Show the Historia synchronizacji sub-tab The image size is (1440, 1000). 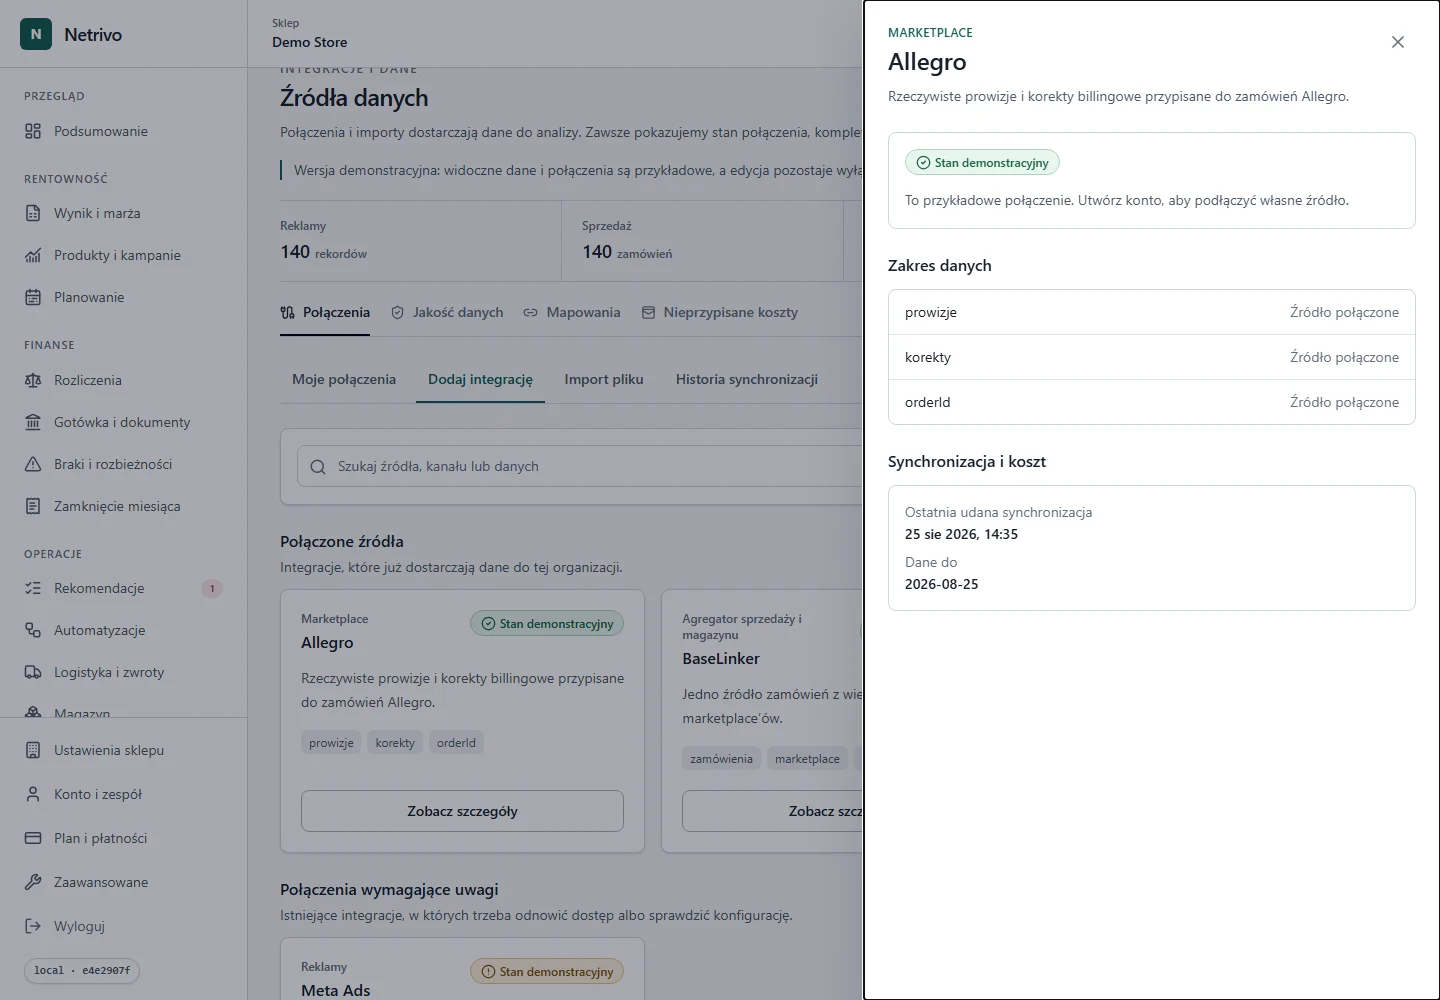(x=747, y=379)
